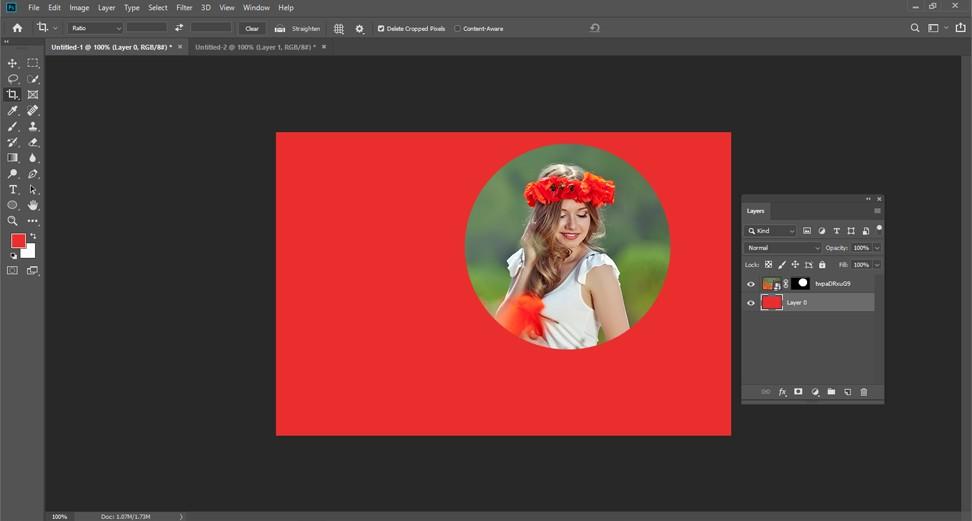
Task: Select the Rectangular Marquee tool
Action: click(33, 63)
